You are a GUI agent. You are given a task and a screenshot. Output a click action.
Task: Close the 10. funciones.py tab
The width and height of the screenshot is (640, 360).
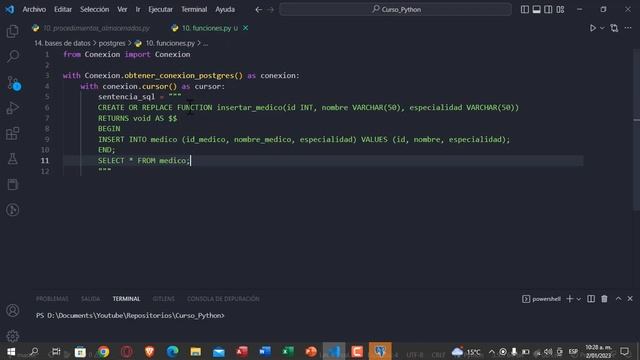click(245, 28)
